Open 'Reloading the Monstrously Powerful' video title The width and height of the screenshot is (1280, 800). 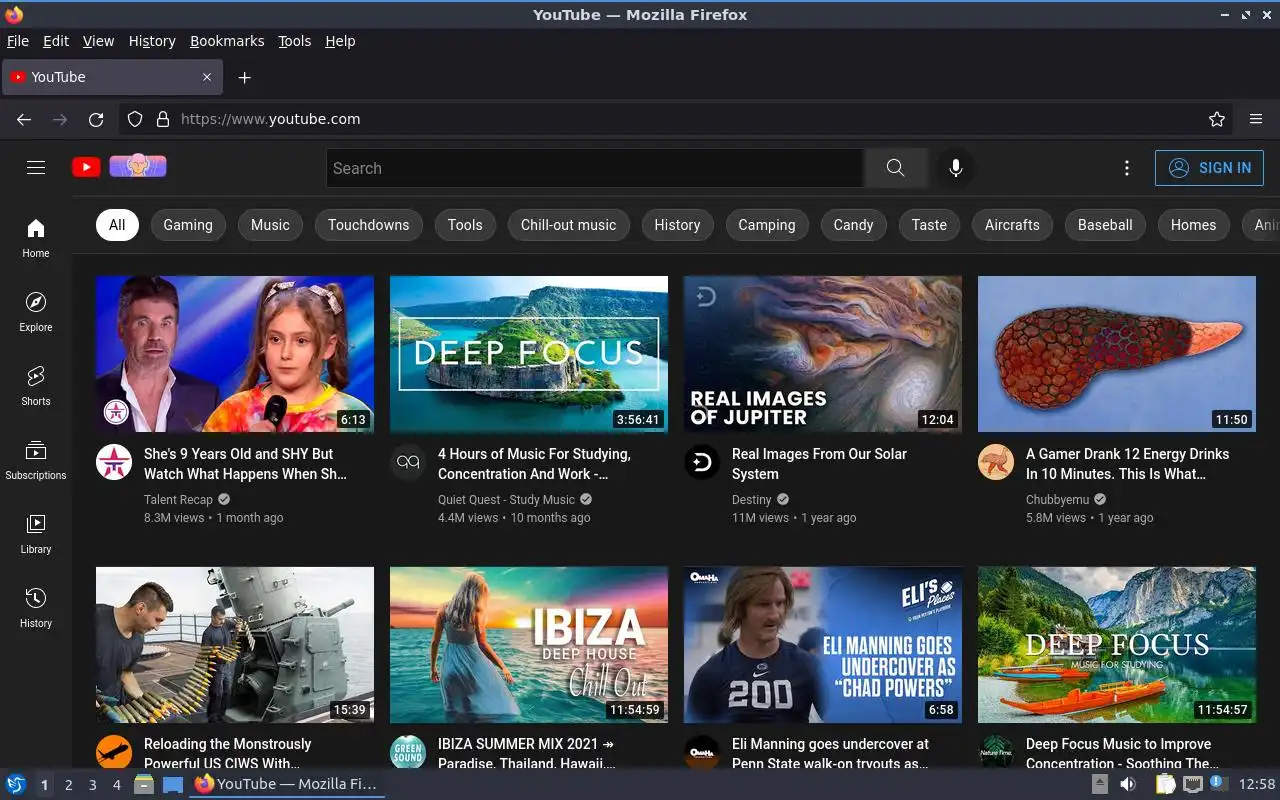pyautogui.click(x=227, y=753)
